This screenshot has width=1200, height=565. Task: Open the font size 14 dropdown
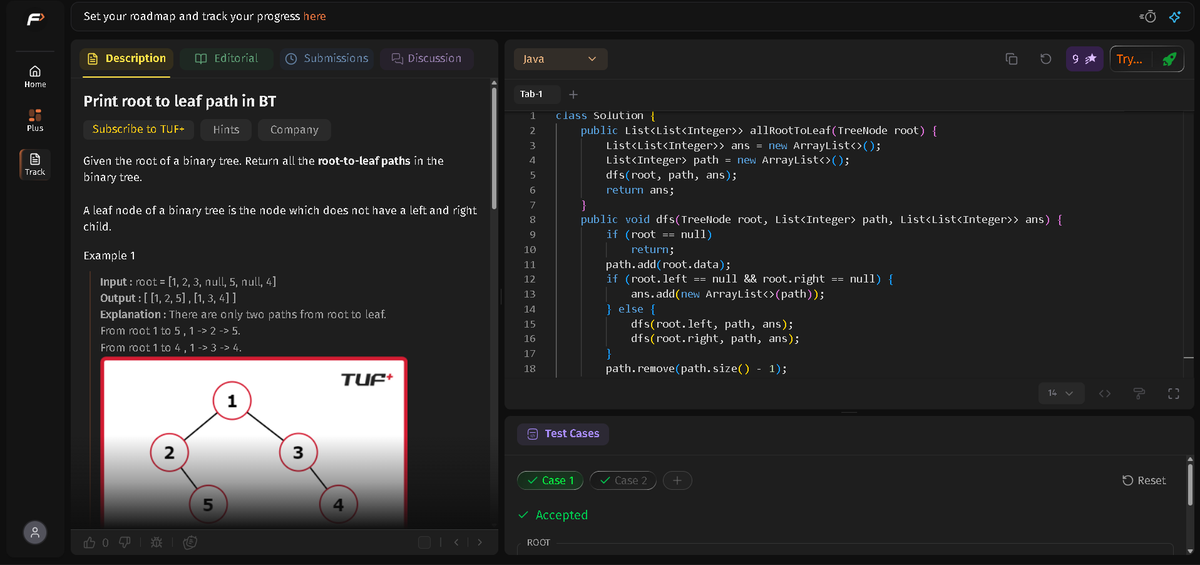[1060, 394]
